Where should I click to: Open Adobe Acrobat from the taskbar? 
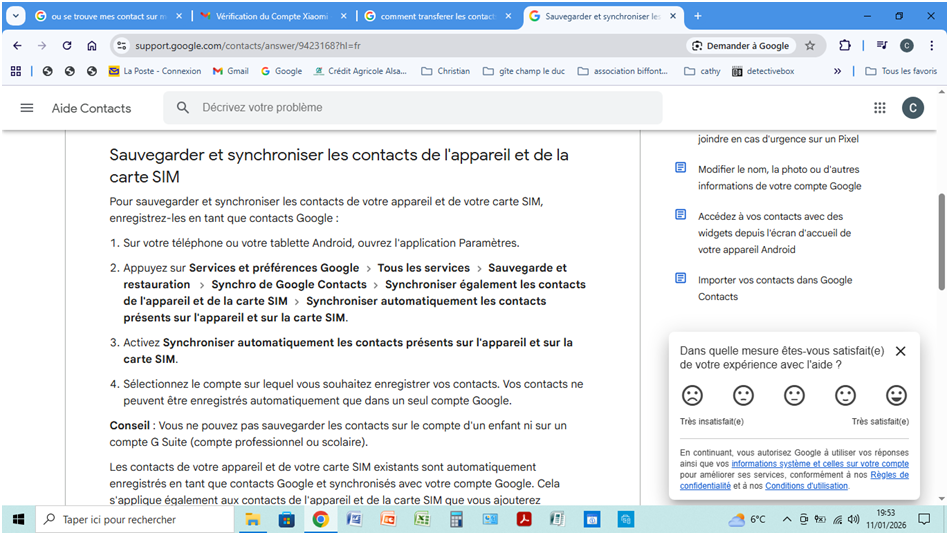(x=522, y=519)
